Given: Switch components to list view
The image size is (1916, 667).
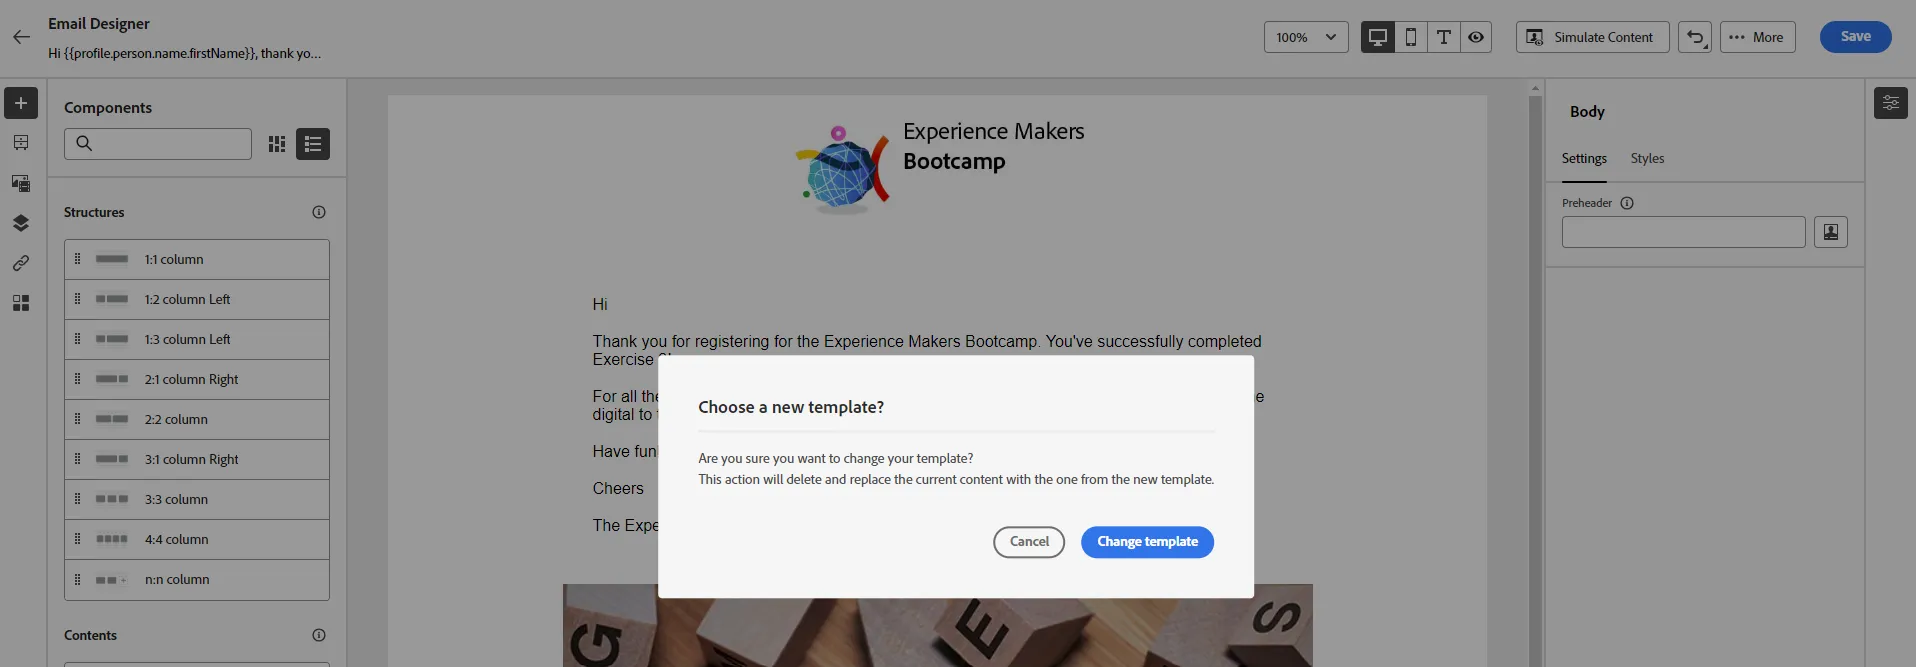Looking at the screenshot, I should (x=313, y=144).
